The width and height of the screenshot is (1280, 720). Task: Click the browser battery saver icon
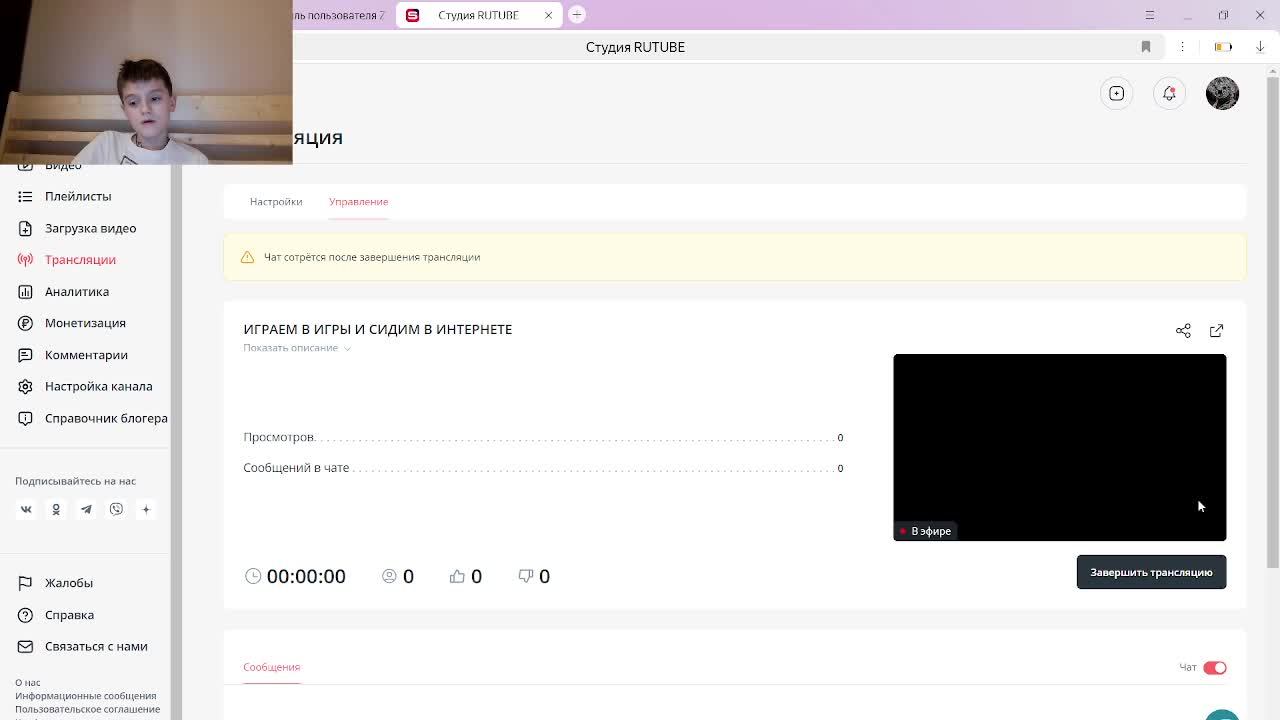coord(1223,47)
